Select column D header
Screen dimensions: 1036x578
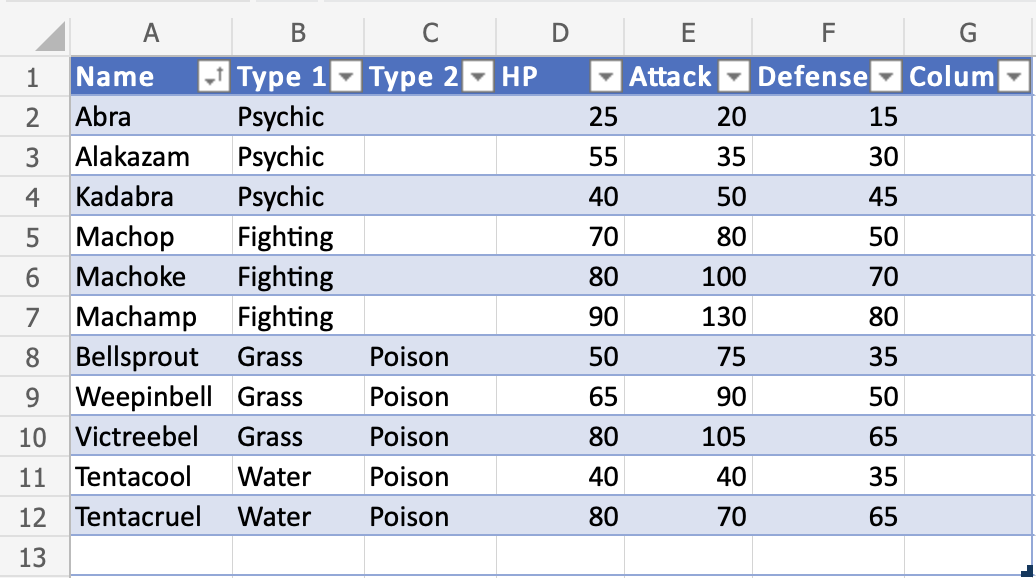click(560, 33)
